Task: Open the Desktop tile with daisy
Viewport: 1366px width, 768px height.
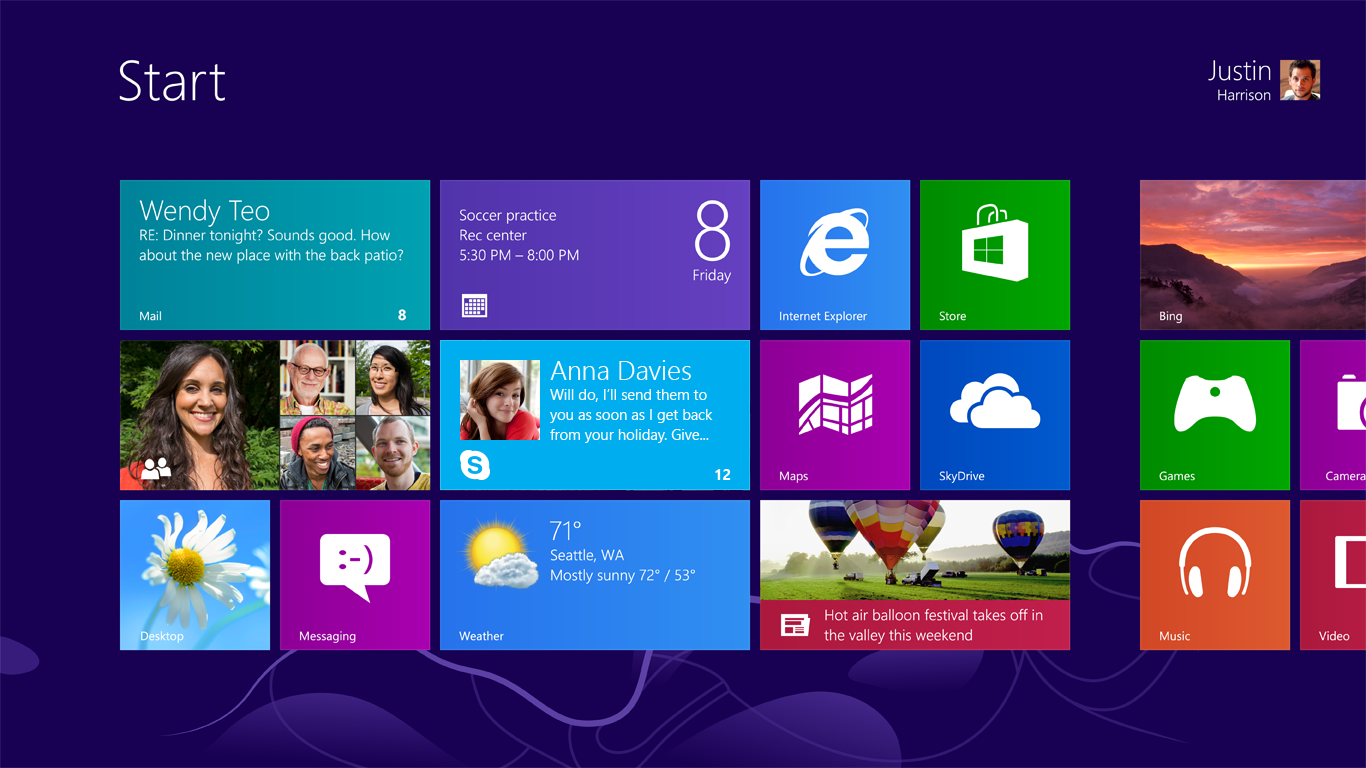Action: coord(195,575)
